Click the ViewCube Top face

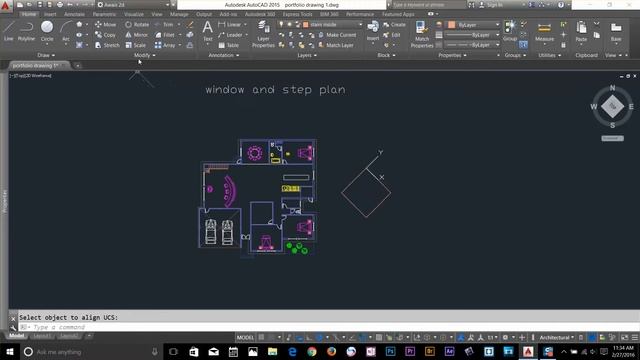(x=612, y=106)
